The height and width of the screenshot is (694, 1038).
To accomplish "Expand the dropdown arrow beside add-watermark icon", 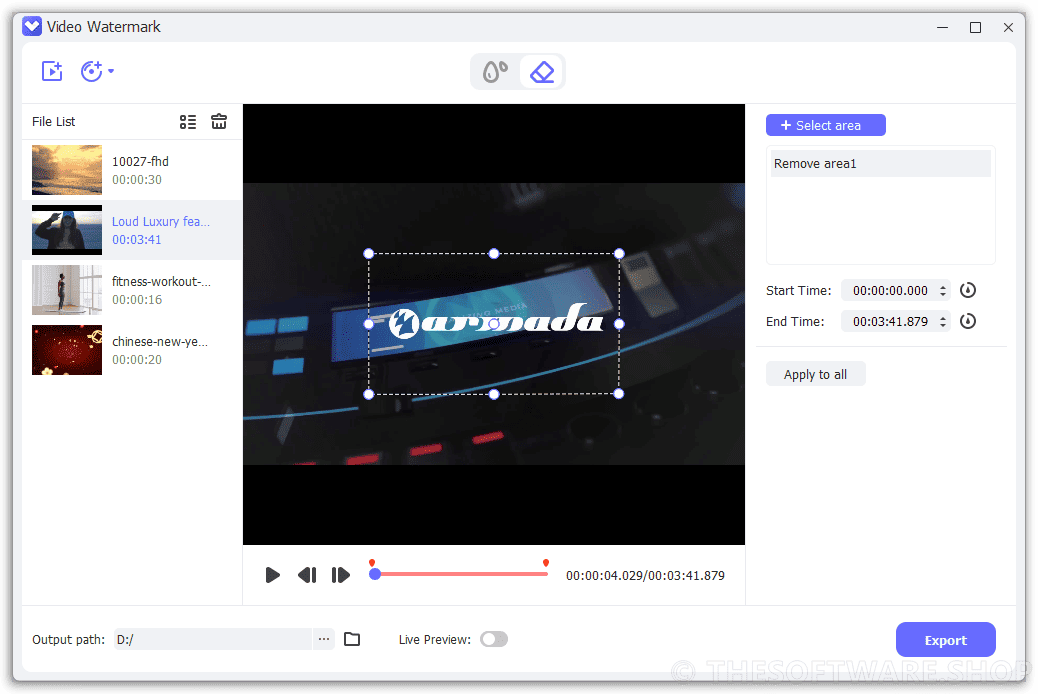I will point(111,71).
